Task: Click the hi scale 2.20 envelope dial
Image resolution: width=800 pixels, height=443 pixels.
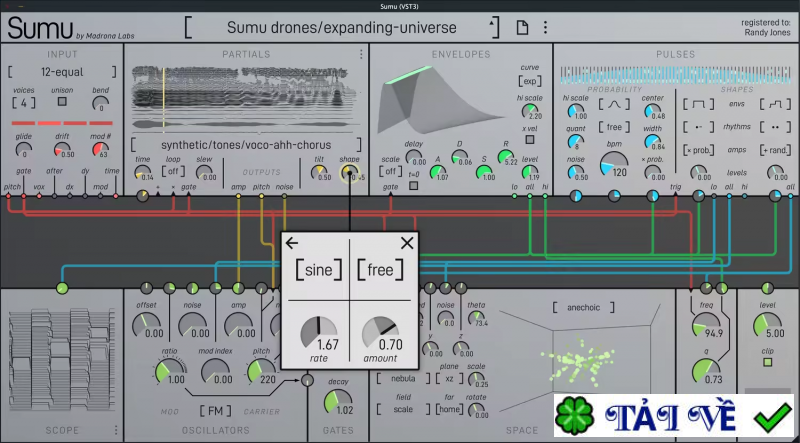Action: (530, 111)
